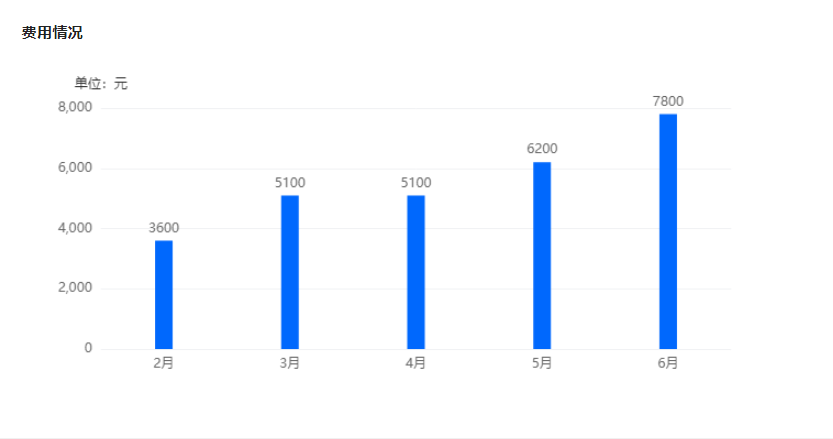Select the blue bar for 3月
833x439 pixels.
[x=290, y=272]
